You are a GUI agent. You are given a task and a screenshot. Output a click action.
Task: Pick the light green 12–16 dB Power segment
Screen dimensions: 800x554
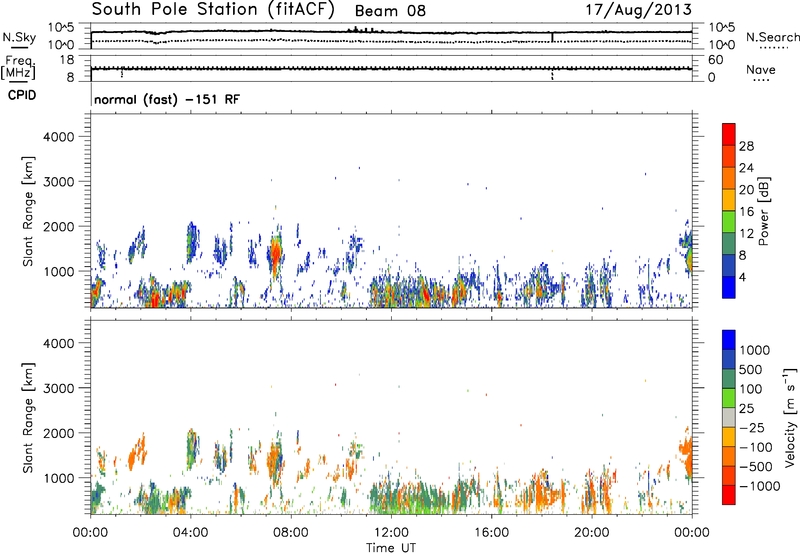click(x=729, y=221)
